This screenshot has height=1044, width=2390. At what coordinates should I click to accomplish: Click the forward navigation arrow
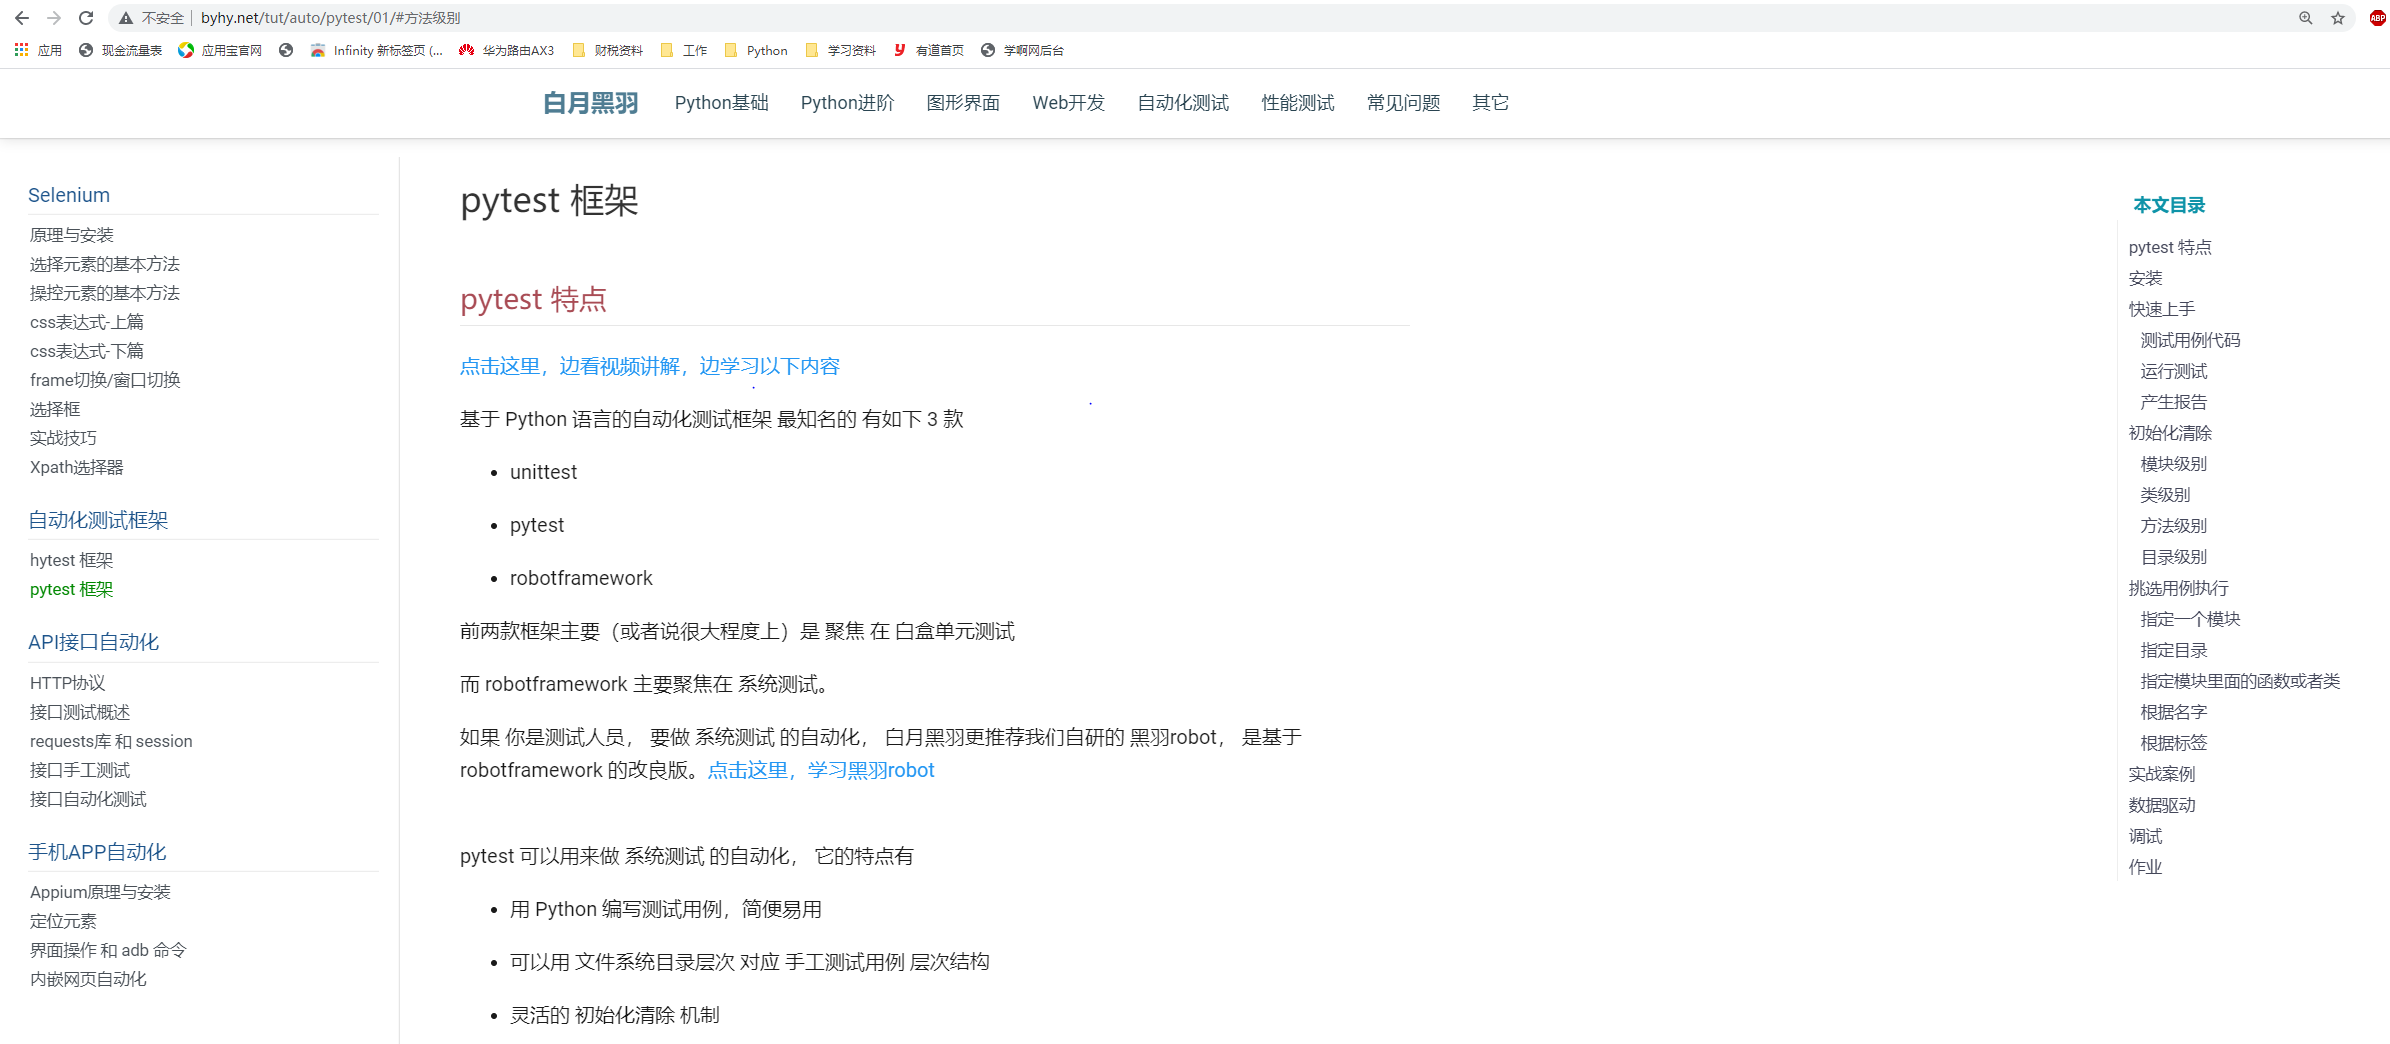point(52,17)
